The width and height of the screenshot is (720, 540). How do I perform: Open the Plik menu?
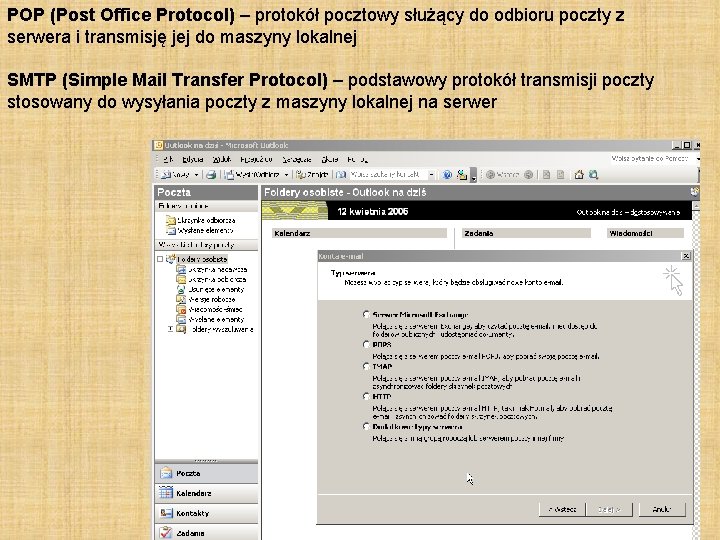coord(168,159)
